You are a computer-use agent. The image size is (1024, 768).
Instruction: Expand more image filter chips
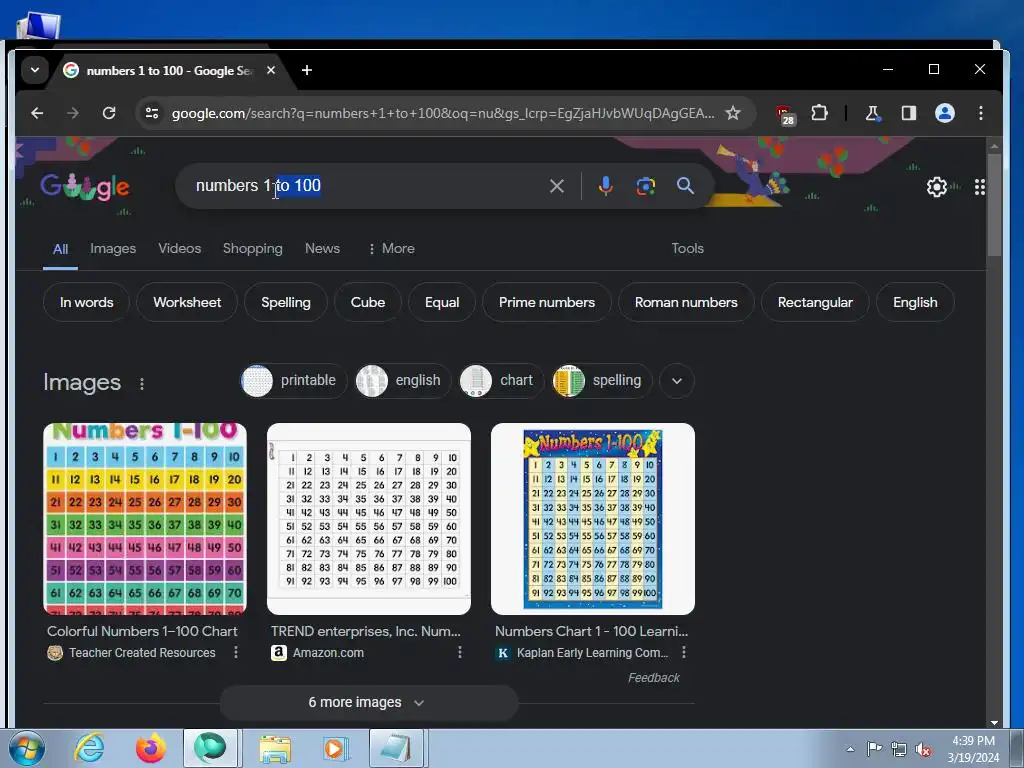tap(677, 381)
